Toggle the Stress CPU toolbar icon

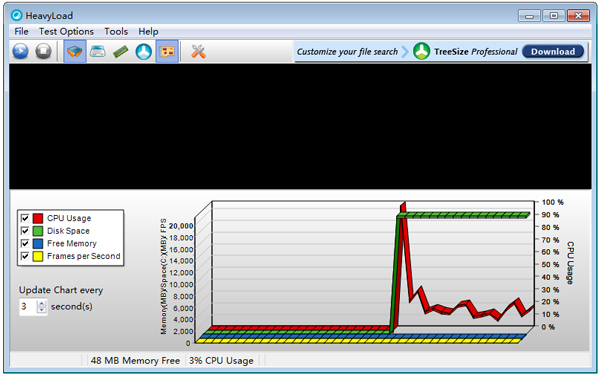pos(75,51)
